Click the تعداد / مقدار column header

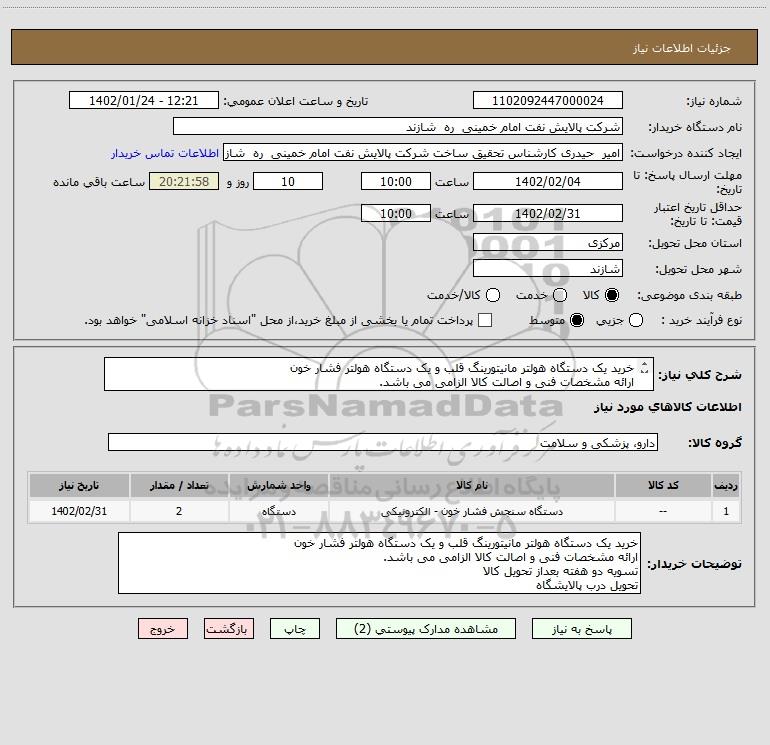179,485
